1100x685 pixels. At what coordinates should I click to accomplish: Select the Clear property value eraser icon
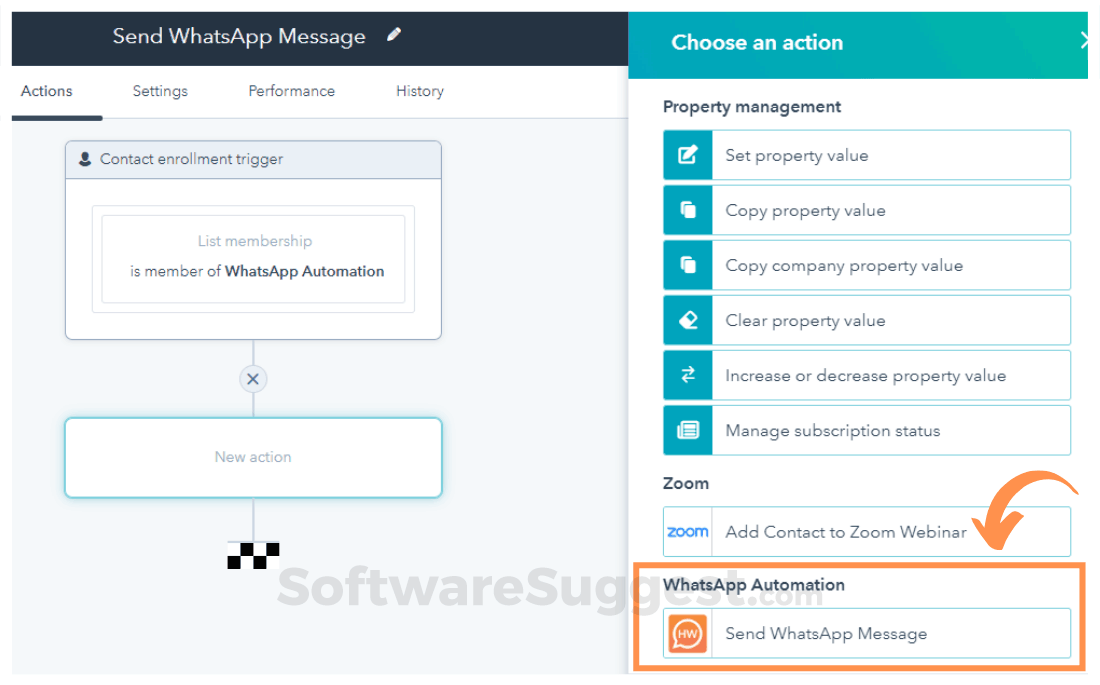[x=687, y=320]
